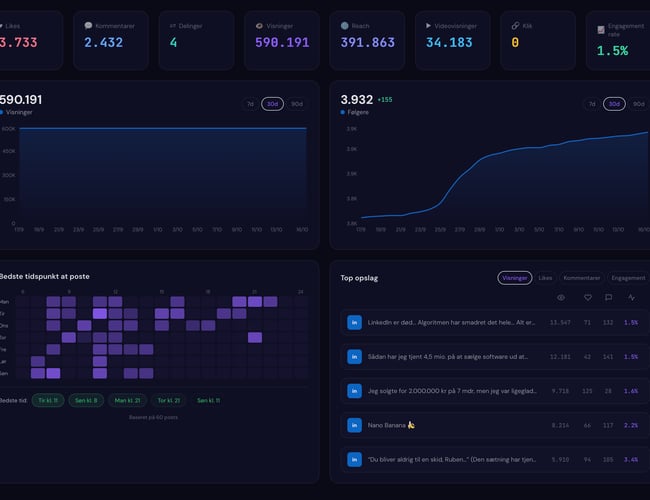Click the 'Tor kl. 21' best time chip
Image resolution: width=650 pixels, height=500 pixels.
[x=169, y=400]
